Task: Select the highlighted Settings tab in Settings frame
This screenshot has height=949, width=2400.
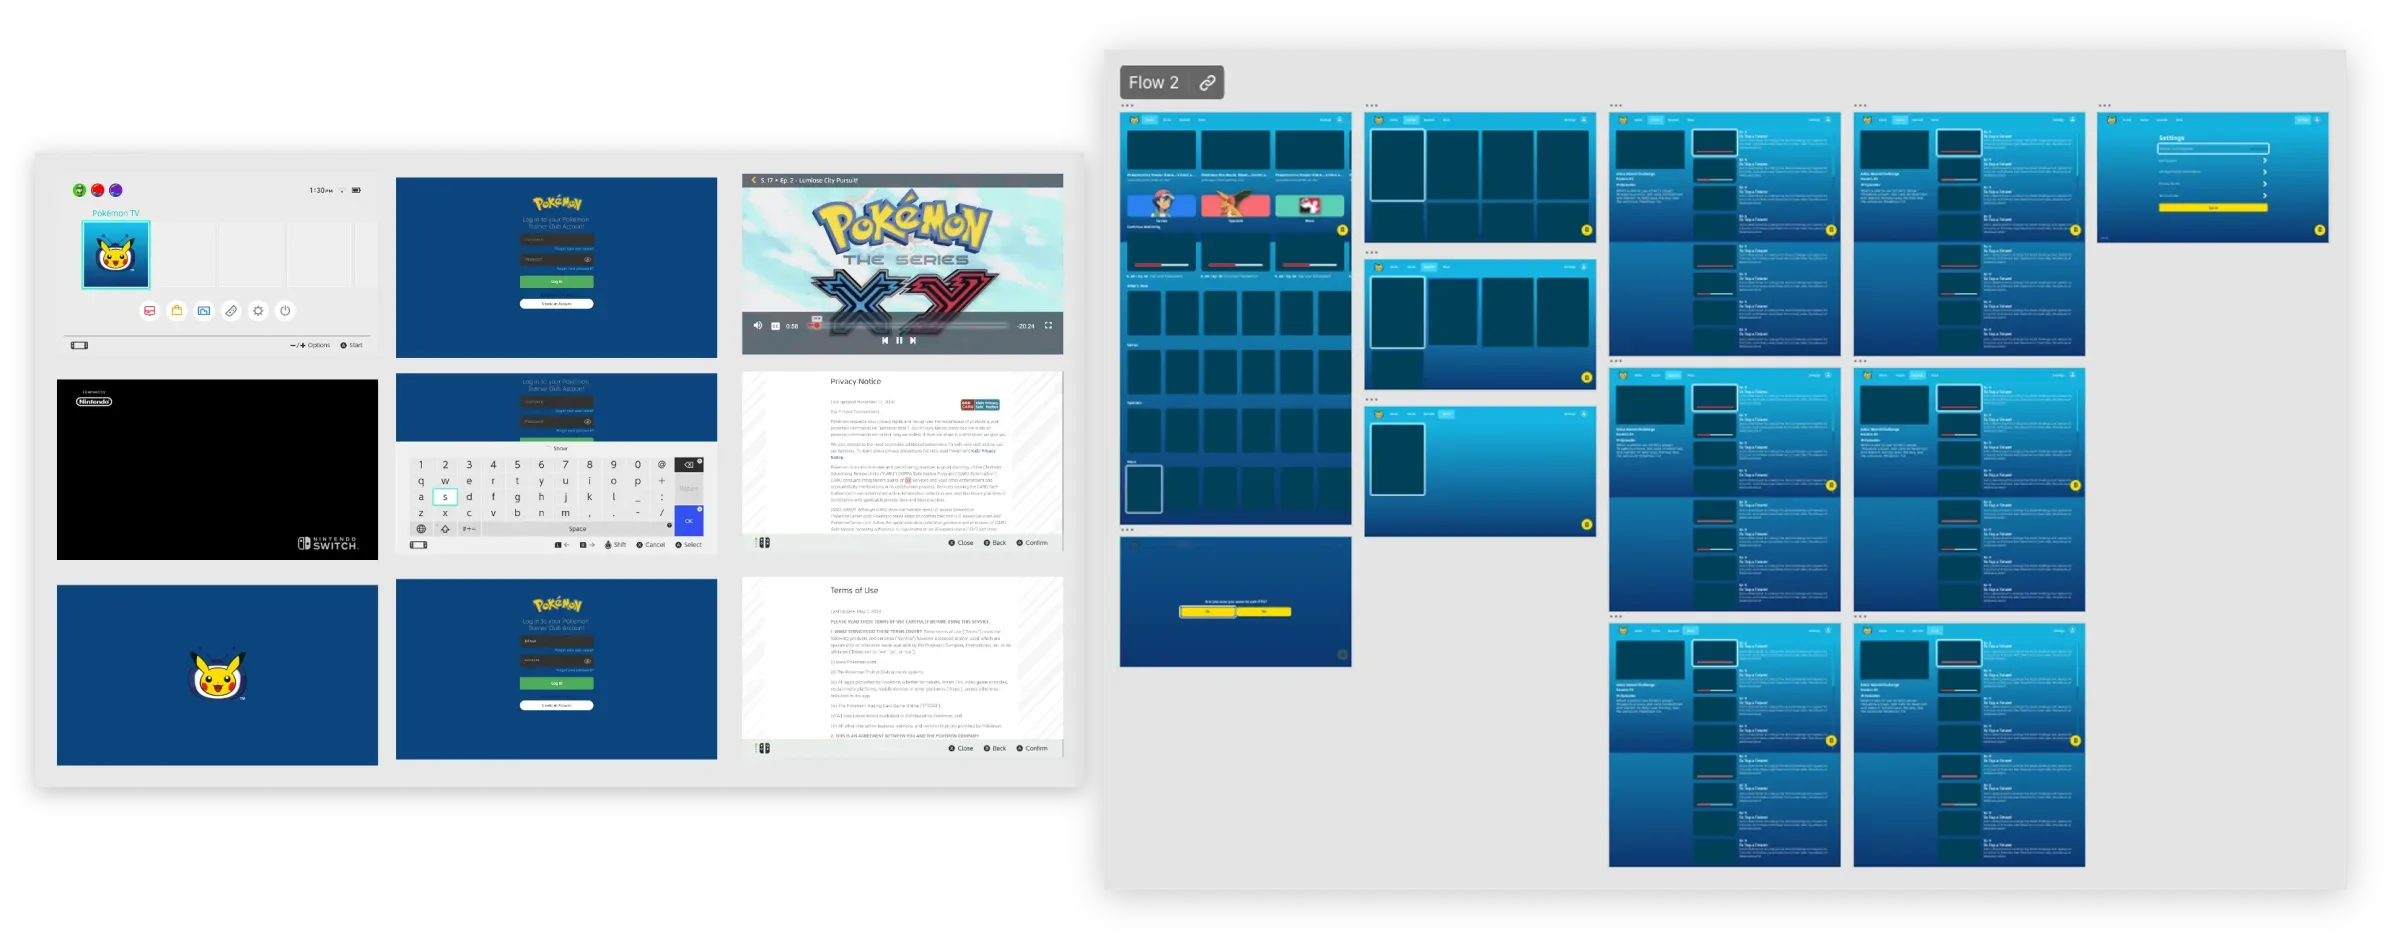Action: coord(2303,120)
